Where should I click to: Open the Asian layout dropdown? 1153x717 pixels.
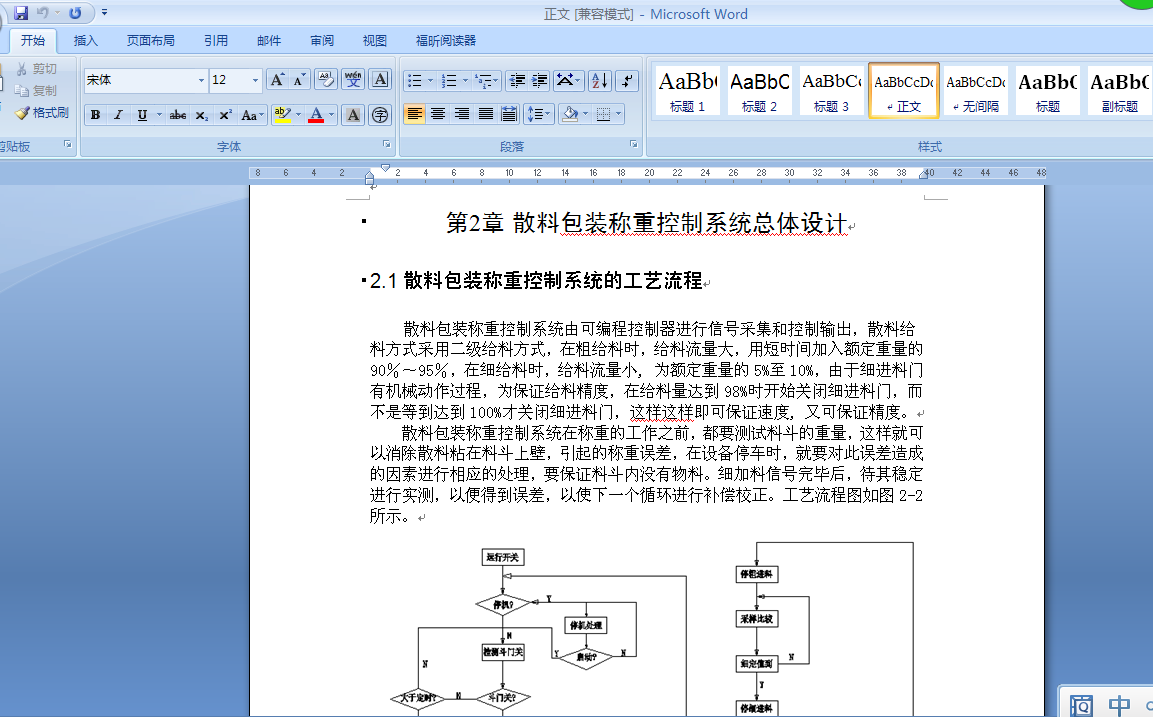pyautogui.click(x=569, y=80)
